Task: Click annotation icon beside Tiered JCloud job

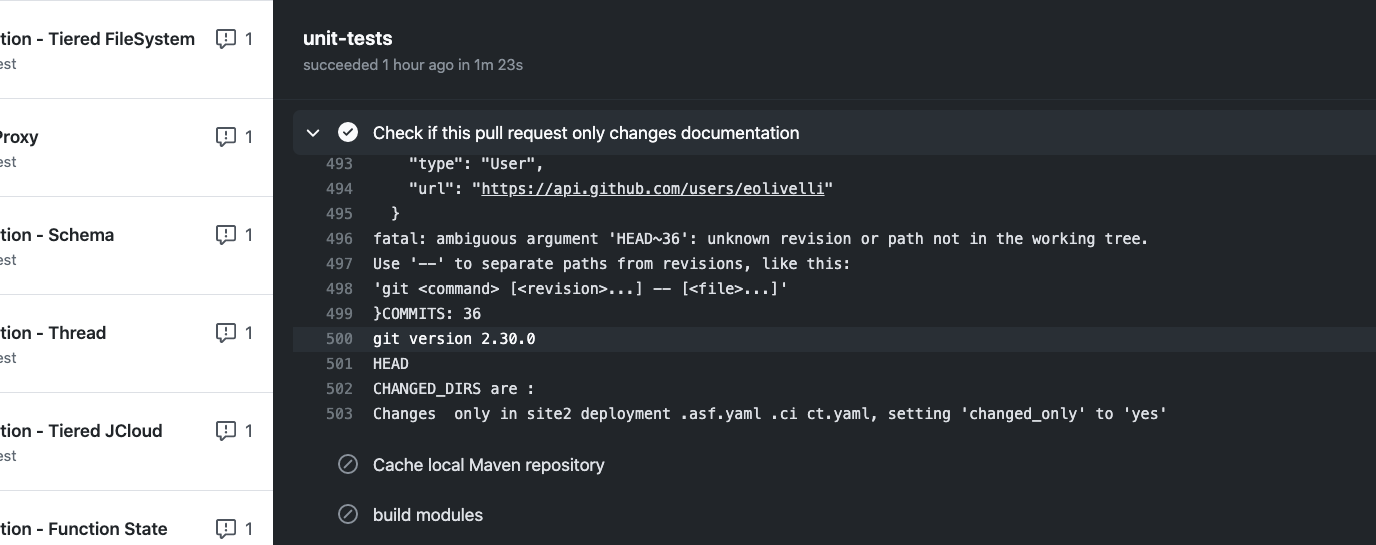Action: click(x=226, y=431)
